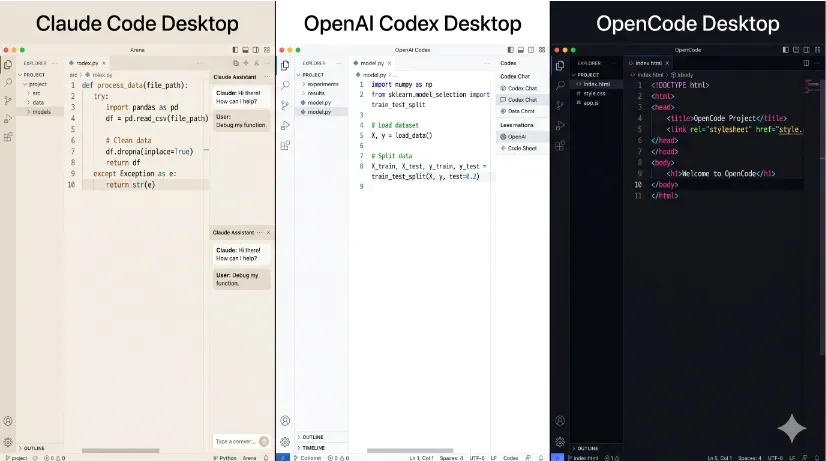The height and width of the screenshot is (461, 826).
Task: Click Accounts icon in OpenAI Codex window
Action: [x=285, y=420]
